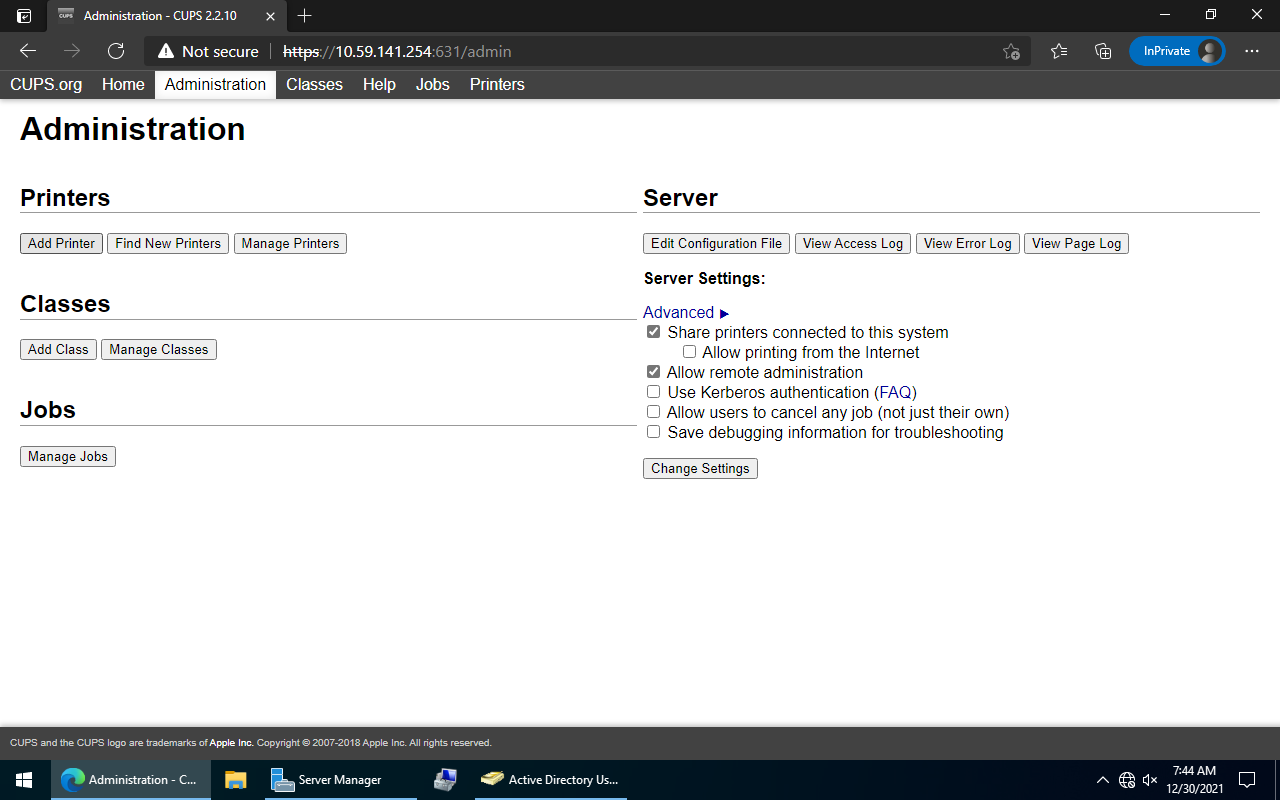Enable Allow printing from the Internet

(689, 352)
